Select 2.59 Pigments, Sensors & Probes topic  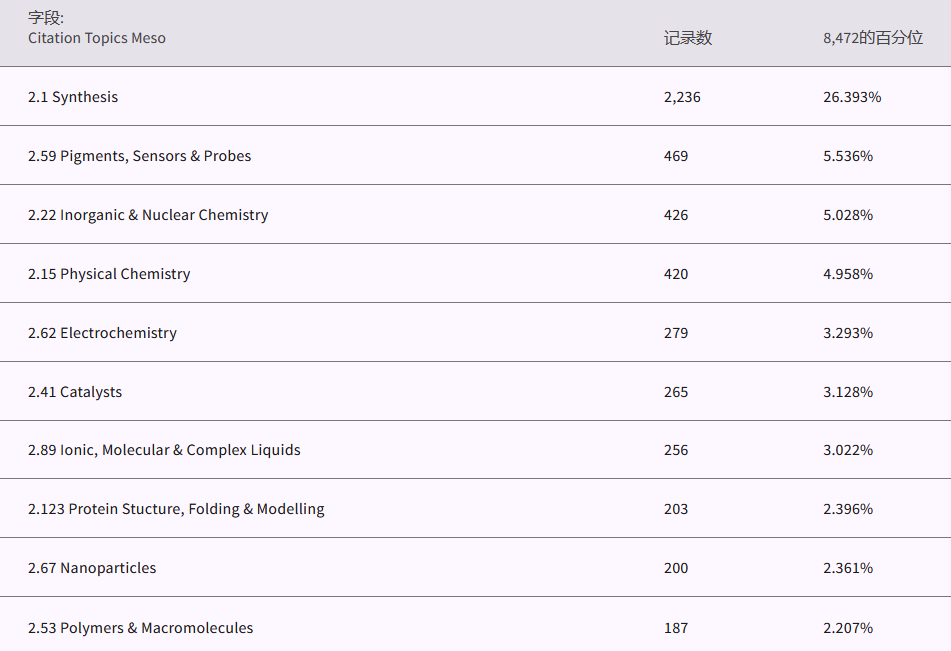pos(139,156)
